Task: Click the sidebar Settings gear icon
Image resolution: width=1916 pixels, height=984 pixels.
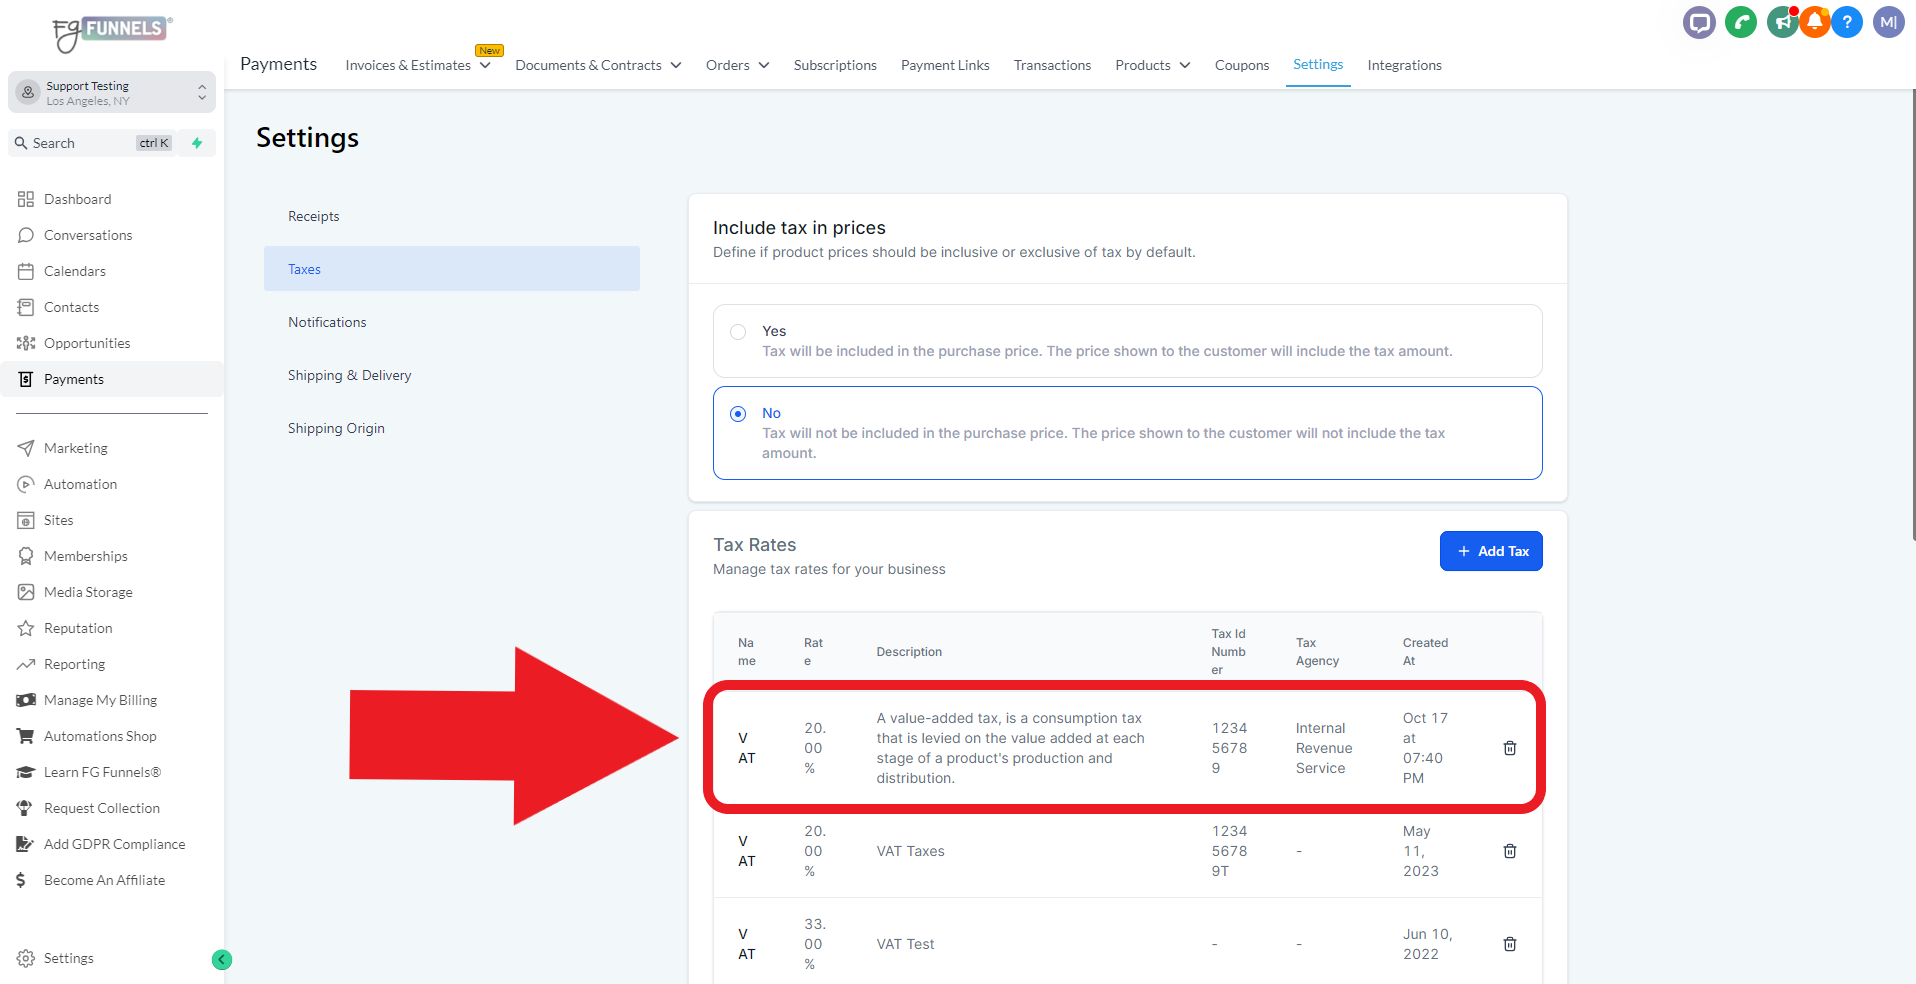Action: click(x=26, y=958)
